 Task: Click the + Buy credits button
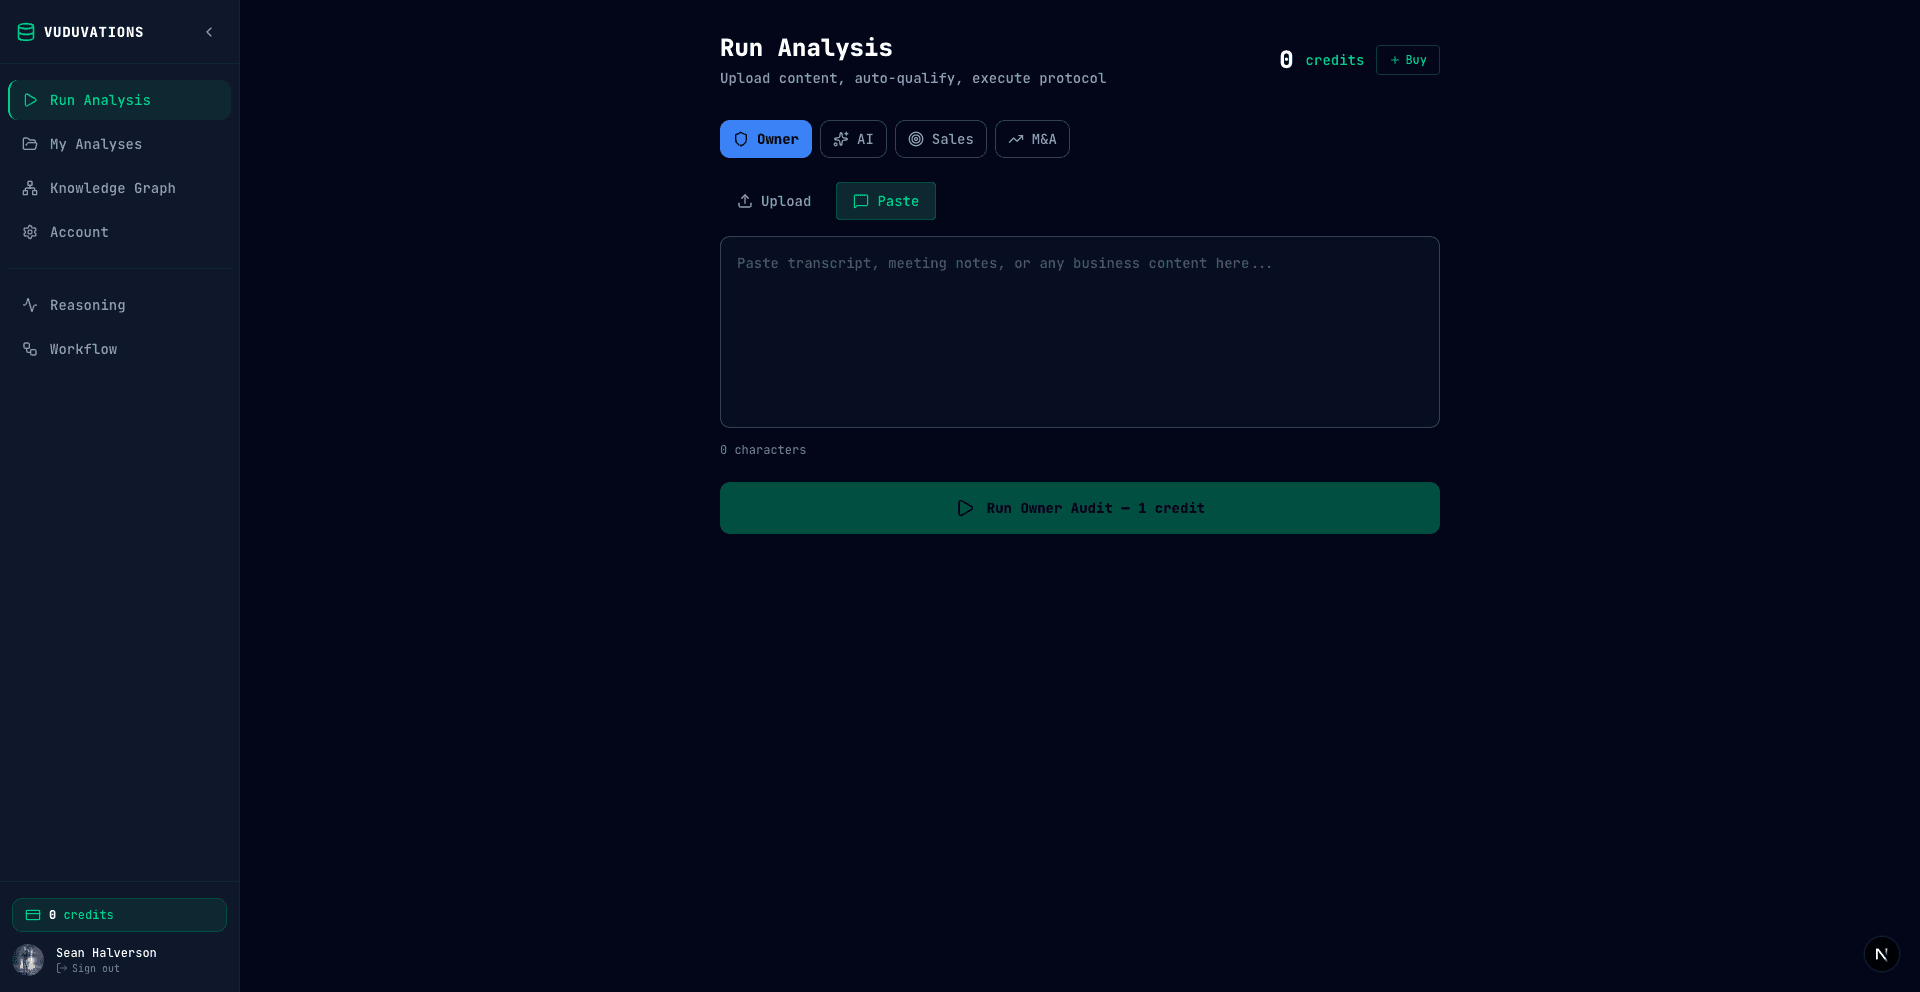[1408, 60]
